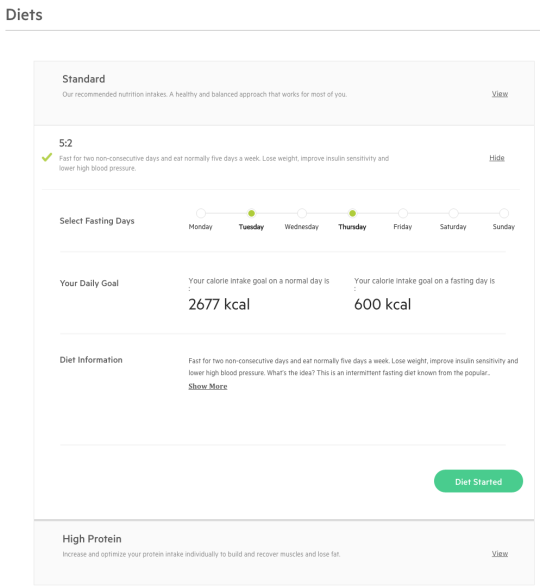Select Saturday as a fasting day

(453, 213)
